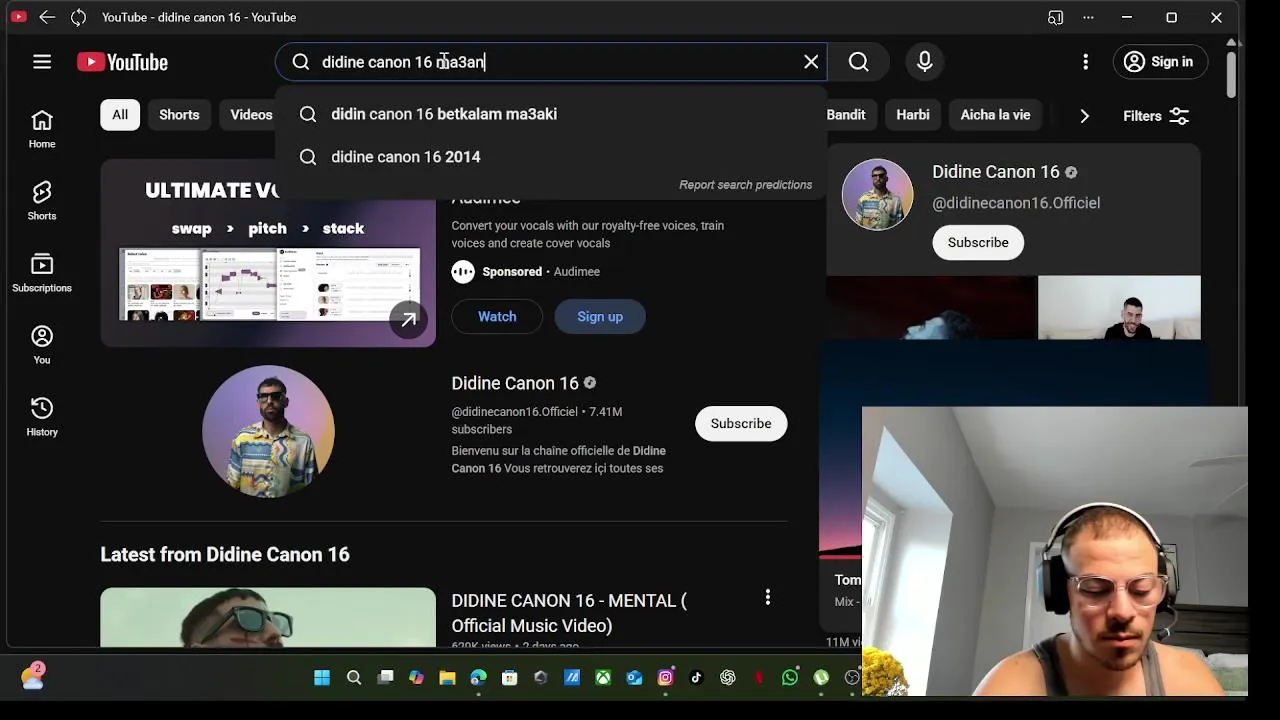Click 'Latest from Didine Canon 16' heading
The height and width of the screenshot is (720, 1280).
tap(225, 555)
